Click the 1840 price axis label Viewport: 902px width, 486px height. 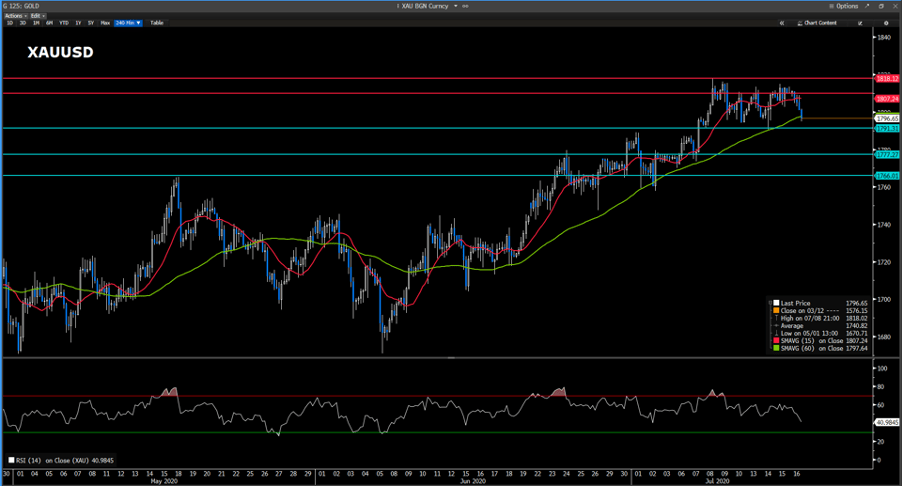(884, 37)
